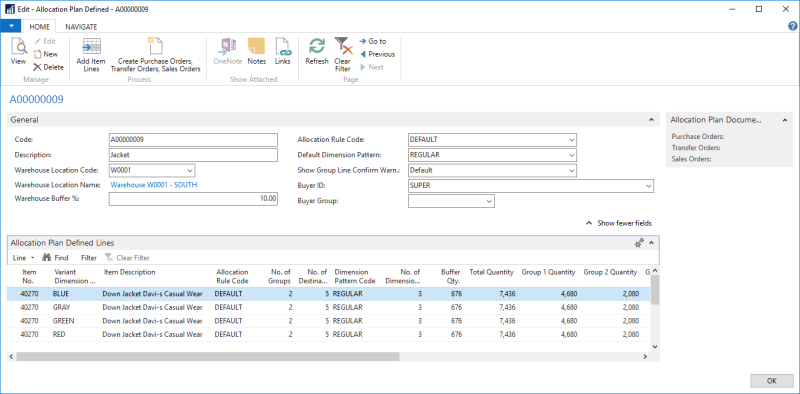Click the vertical scrollbar thumb of lines grid
Viewport: 800px width, 394px height.
click(x=655, y=289)
